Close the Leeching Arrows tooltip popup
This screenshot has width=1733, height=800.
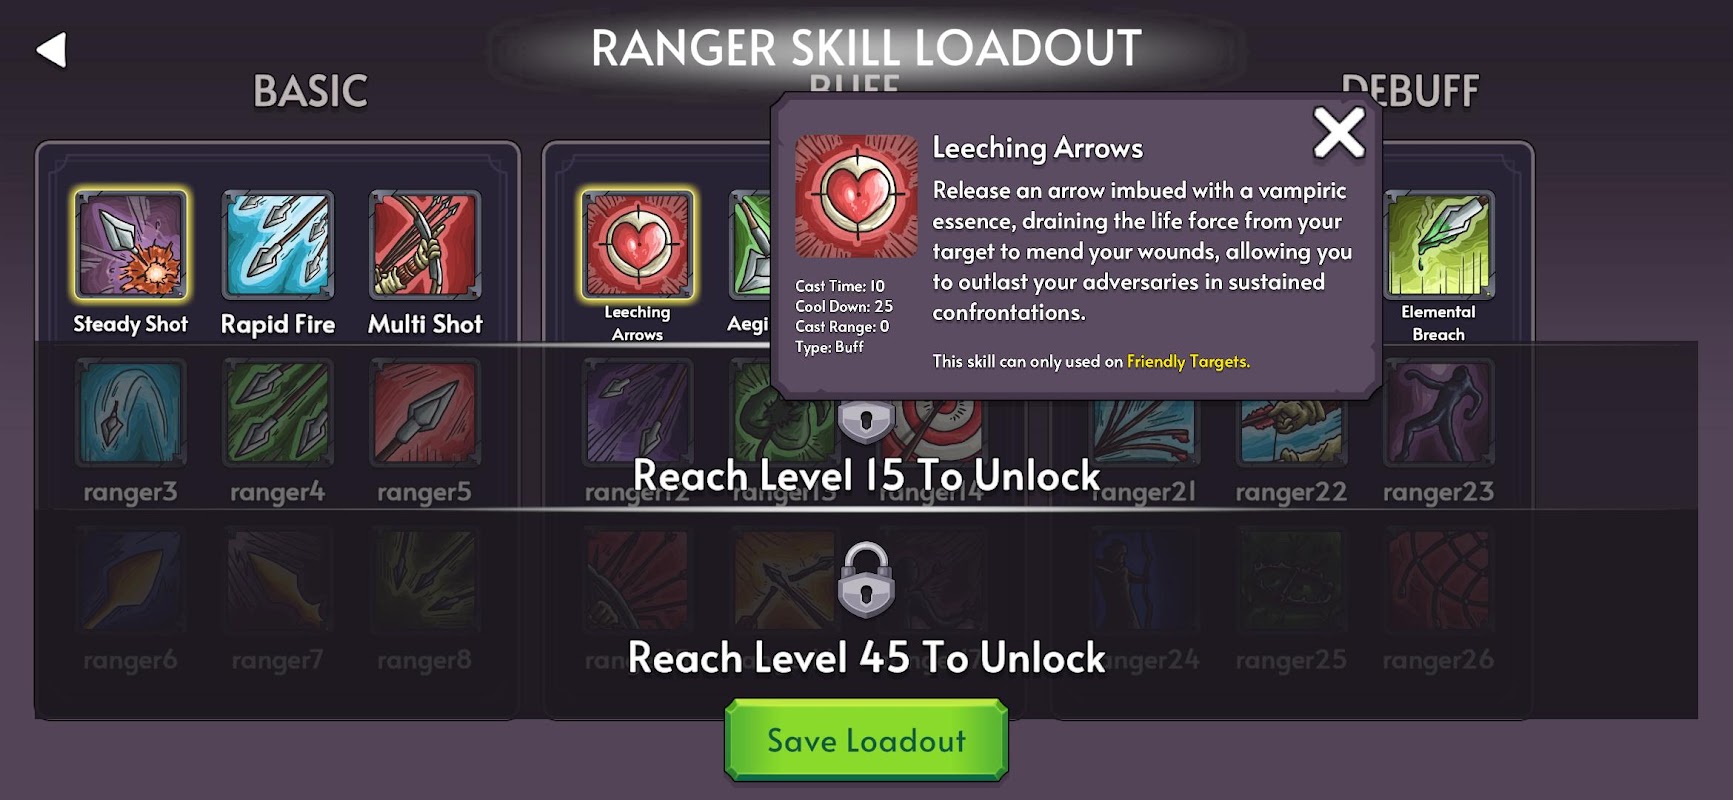1339,133
